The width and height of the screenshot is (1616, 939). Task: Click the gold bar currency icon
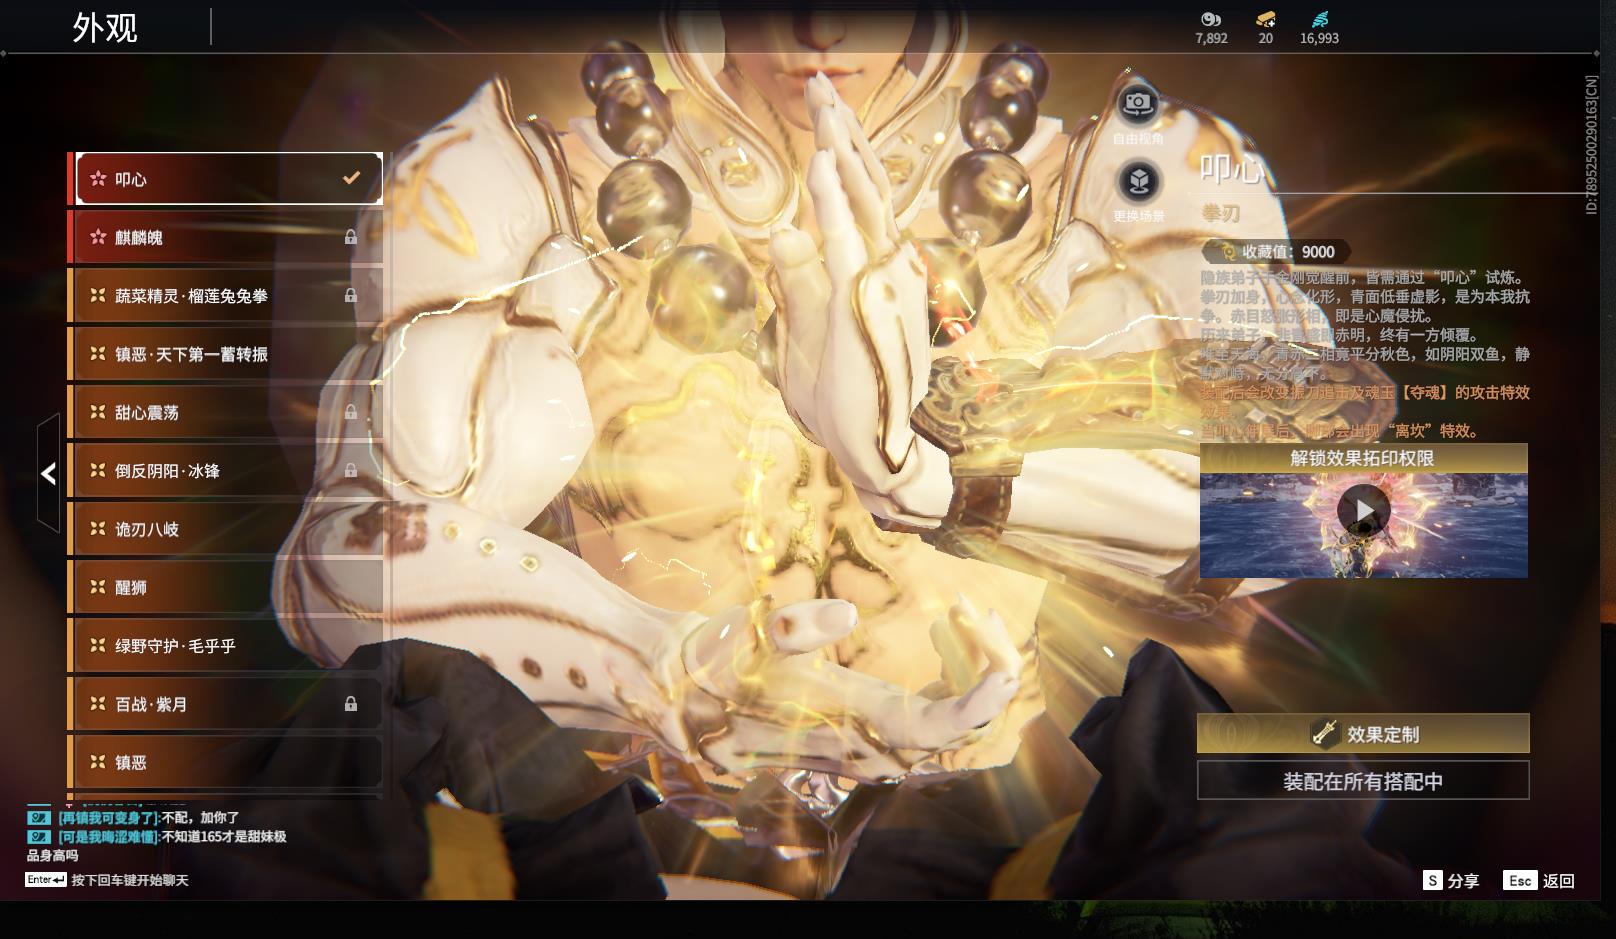point(1265,19)
